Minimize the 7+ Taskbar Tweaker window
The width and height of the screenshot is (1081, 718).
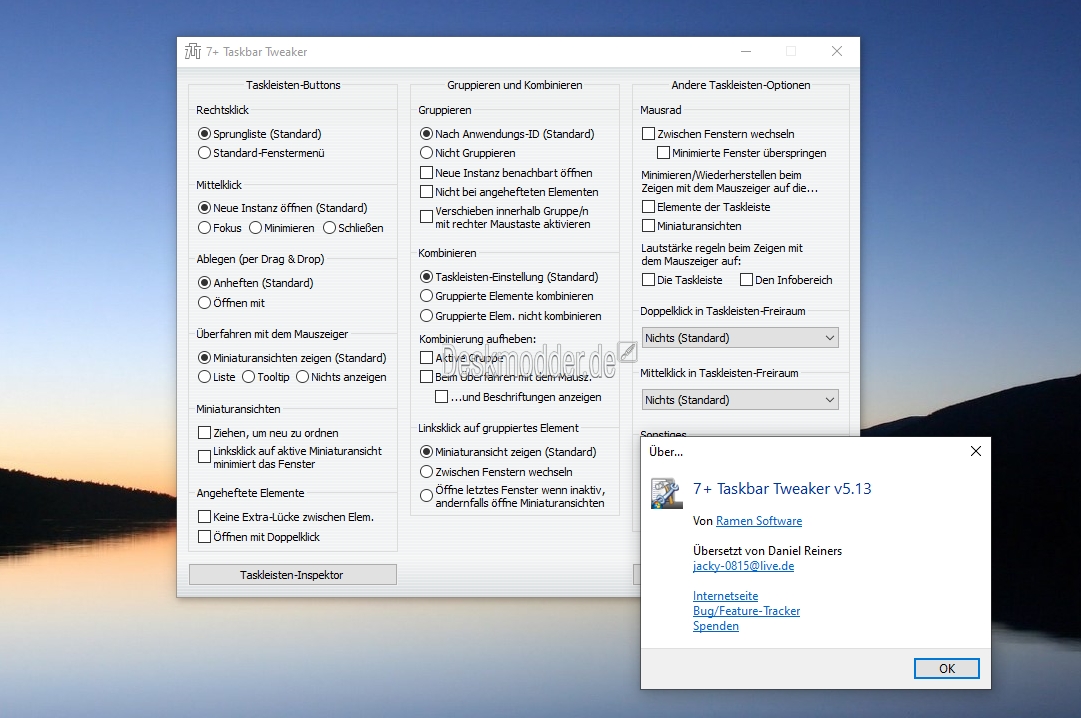(x=746, y=52)
